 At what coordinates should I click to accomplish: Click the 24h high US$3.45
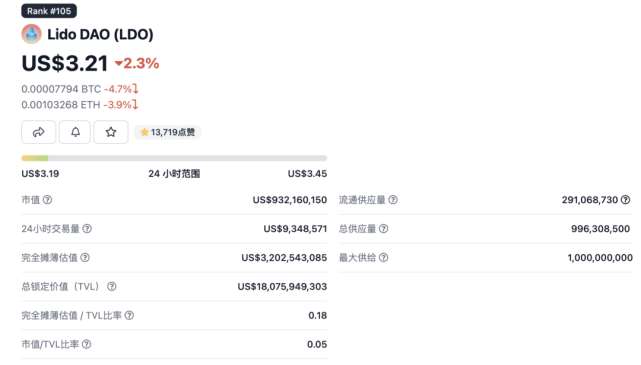[x=307, y=174]
